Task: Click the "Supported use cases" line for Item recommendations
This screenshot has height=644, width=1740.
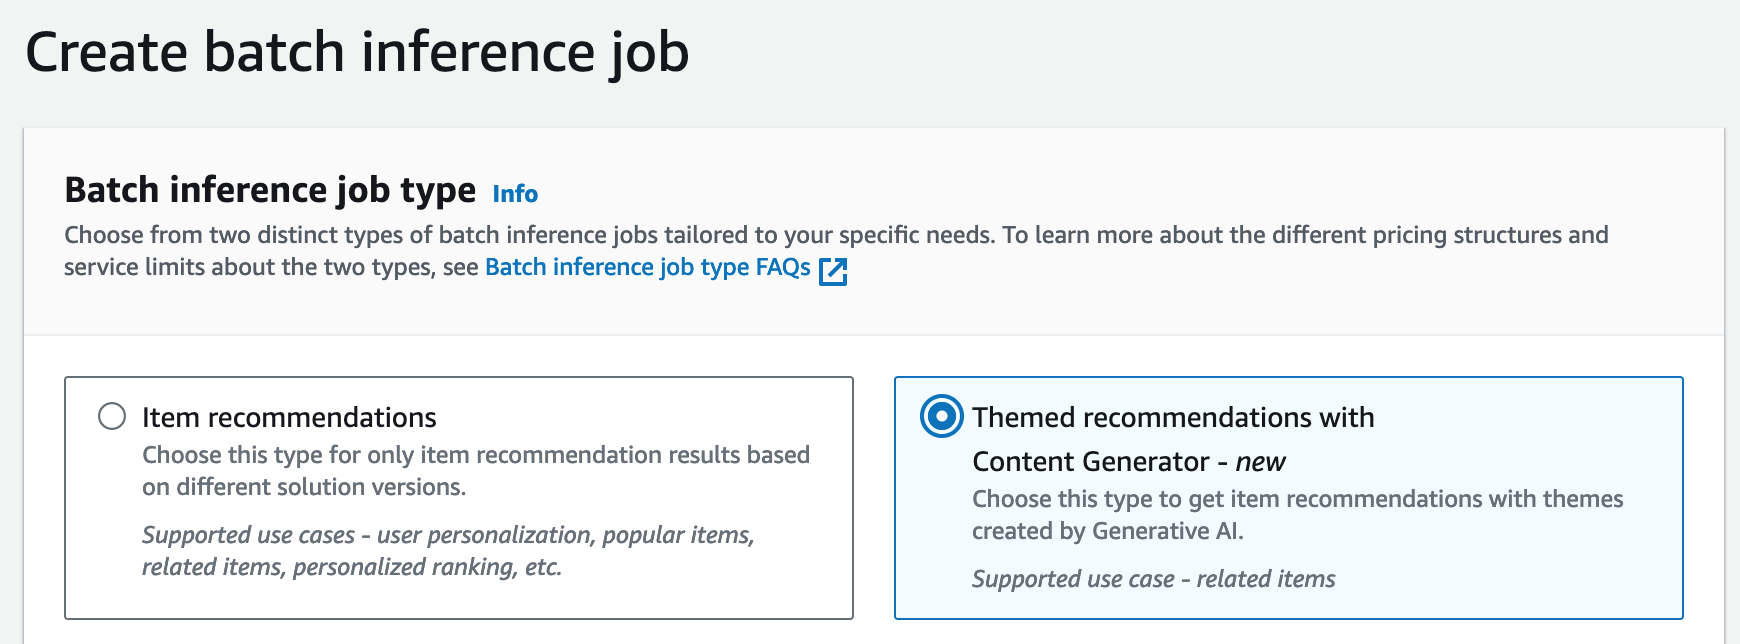Action: click(448, 535)
